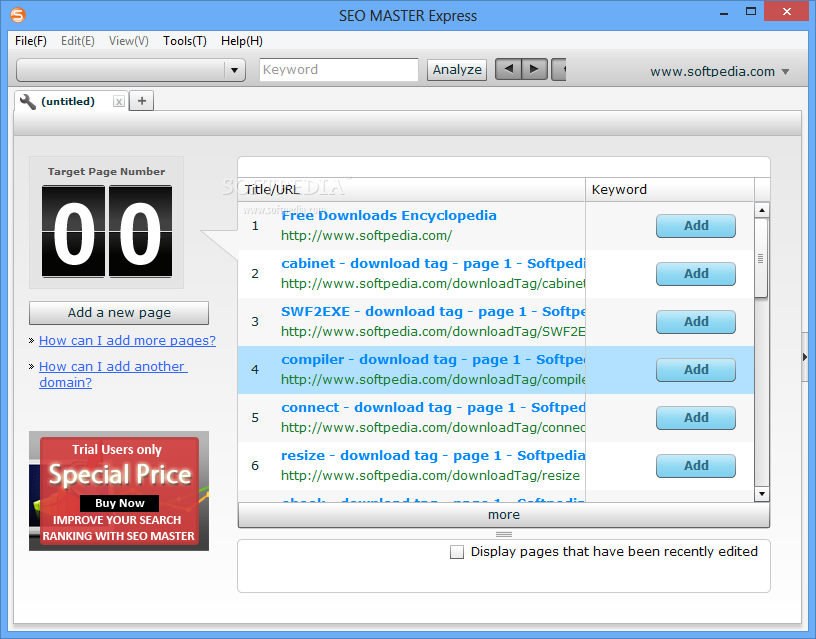Open the Edit(E) menu
This screenshot has width=816, height=639.
tap(78, 41)
